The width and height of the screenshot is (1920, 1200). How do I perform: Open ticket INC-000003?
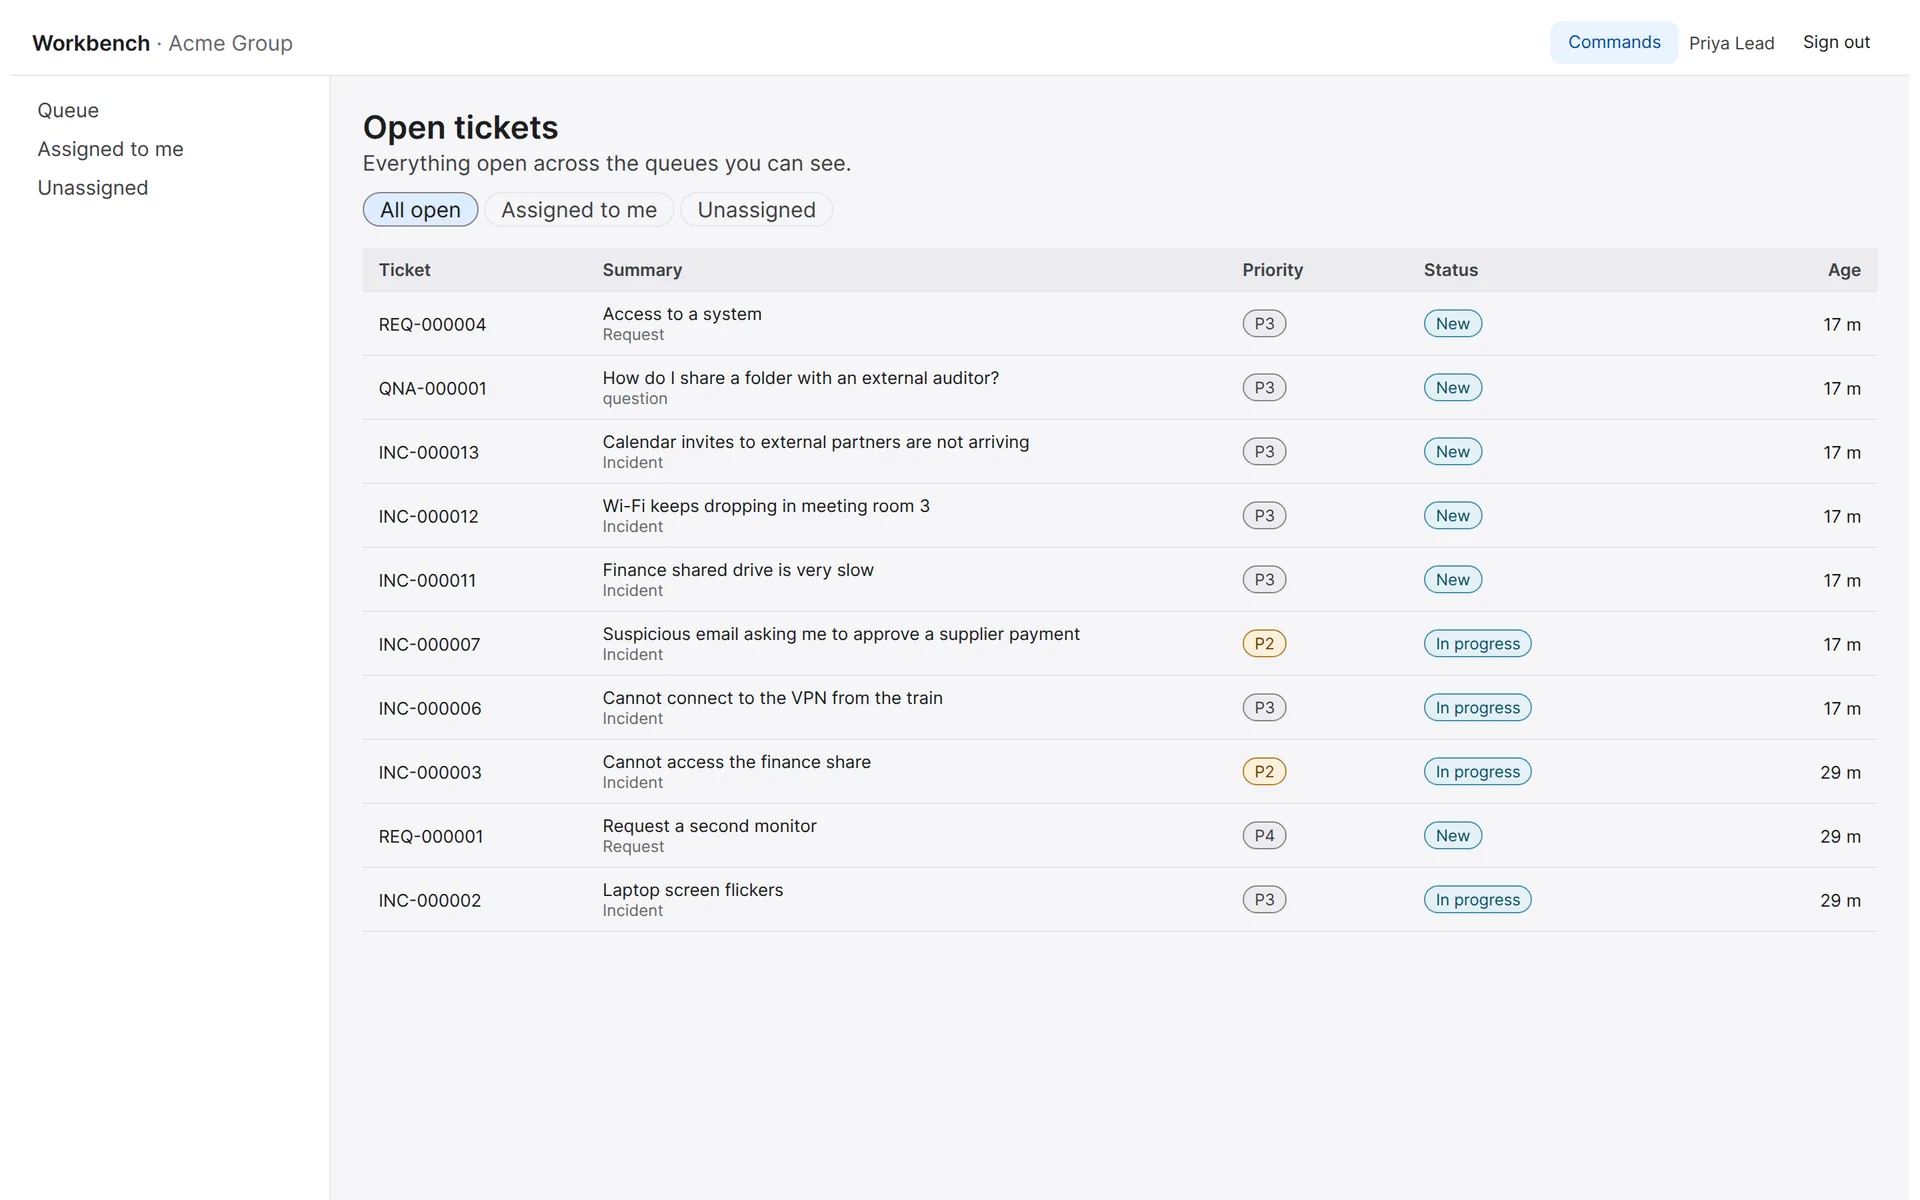click(x=429, y=772)
